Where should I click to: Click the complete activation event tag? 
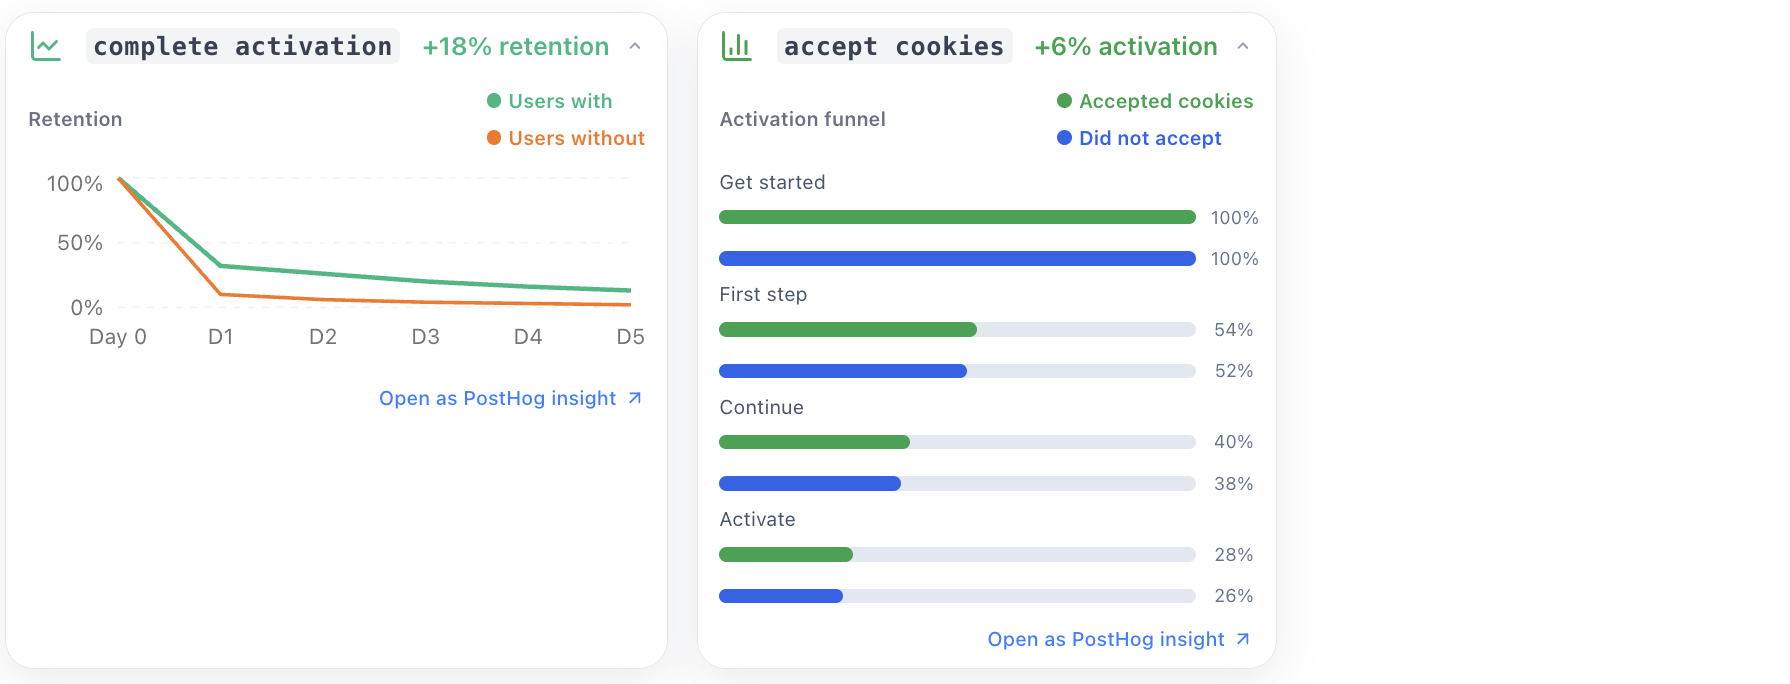[242, 46]
